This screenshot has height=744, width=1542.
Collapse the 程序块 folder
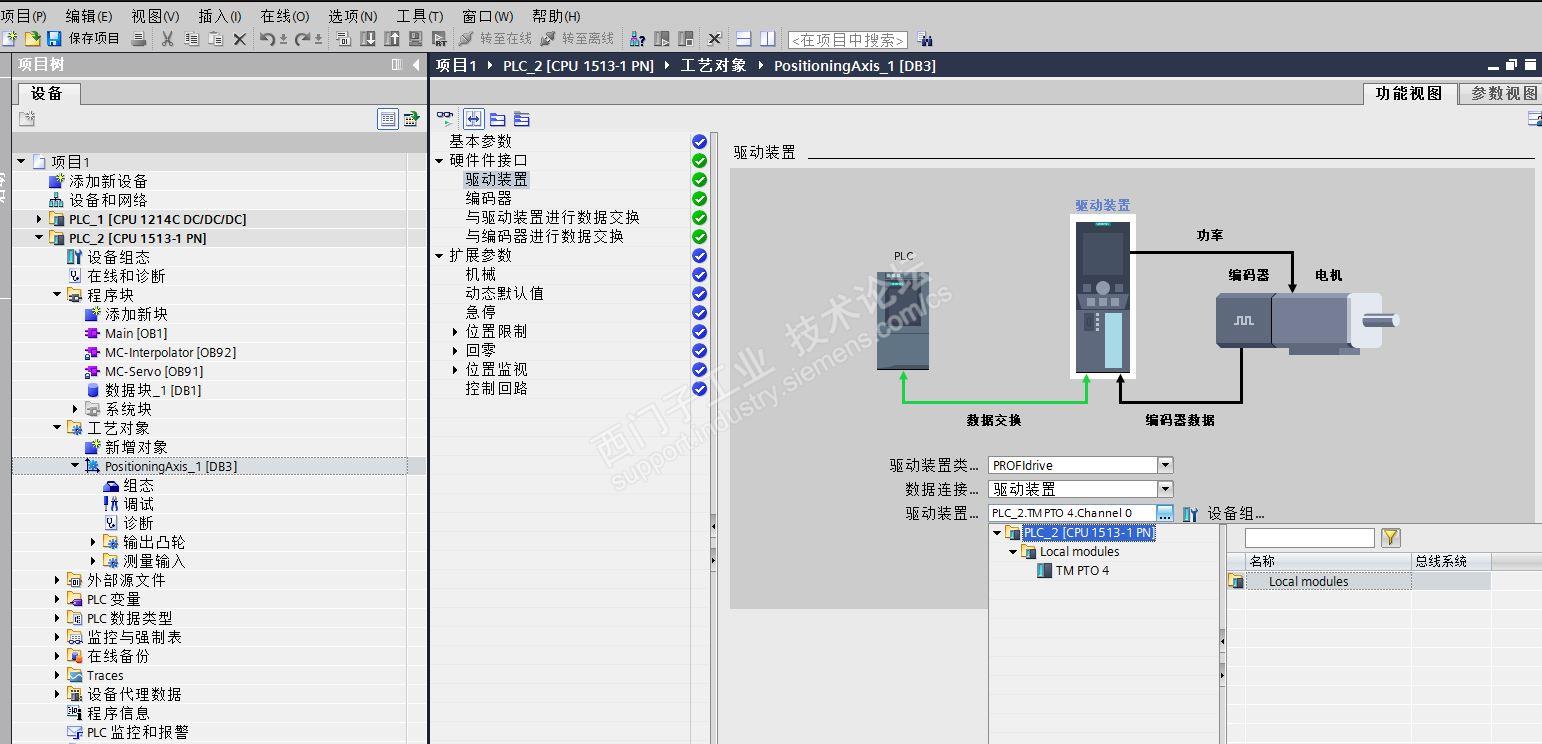tap(57, 295)
